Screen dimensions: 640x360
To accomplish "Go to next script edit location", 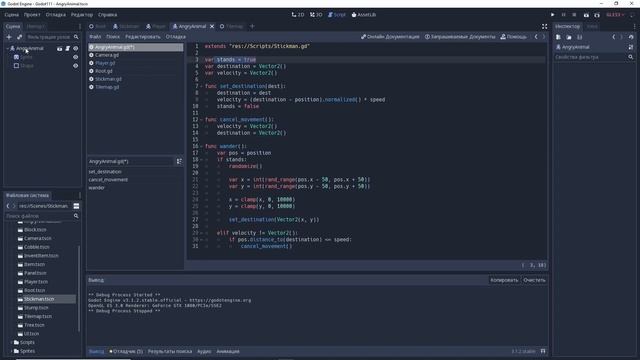I will point(544,37).
